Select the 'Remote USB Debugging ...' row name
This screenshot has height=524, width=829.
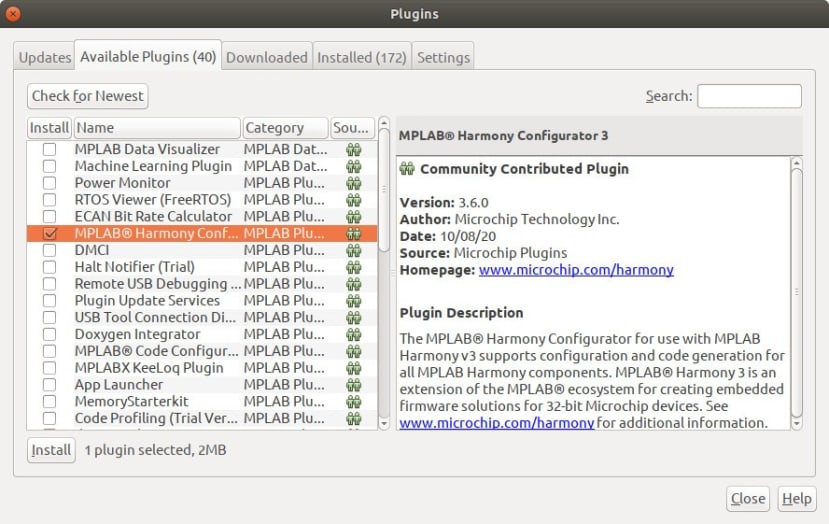[158, 284]
